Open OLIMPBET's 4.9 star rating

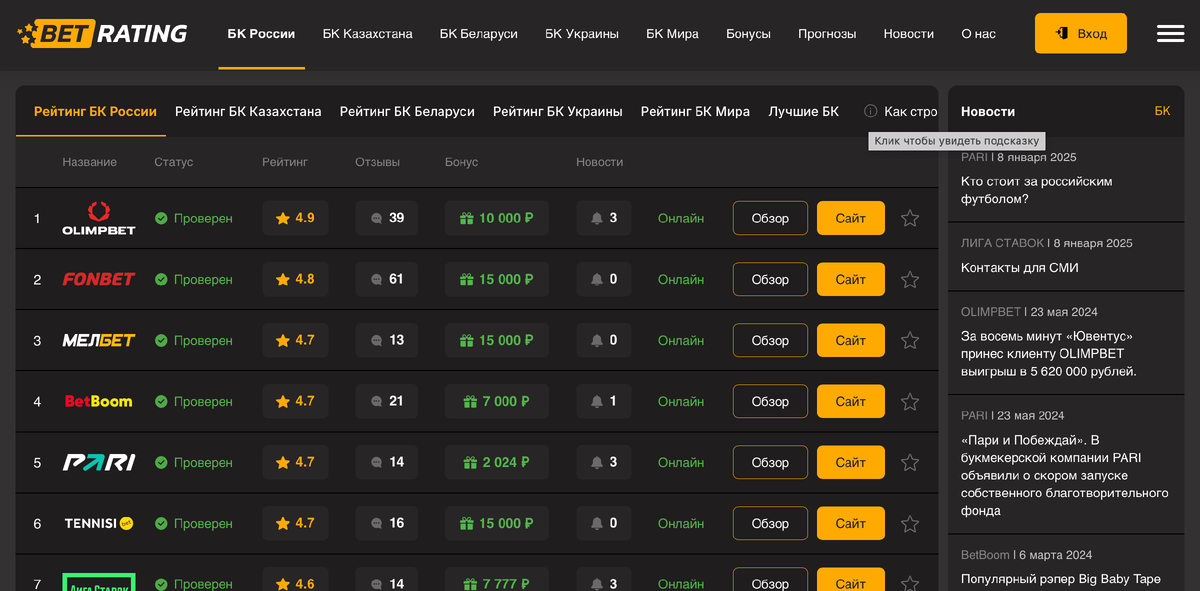(x=295, y=218)
